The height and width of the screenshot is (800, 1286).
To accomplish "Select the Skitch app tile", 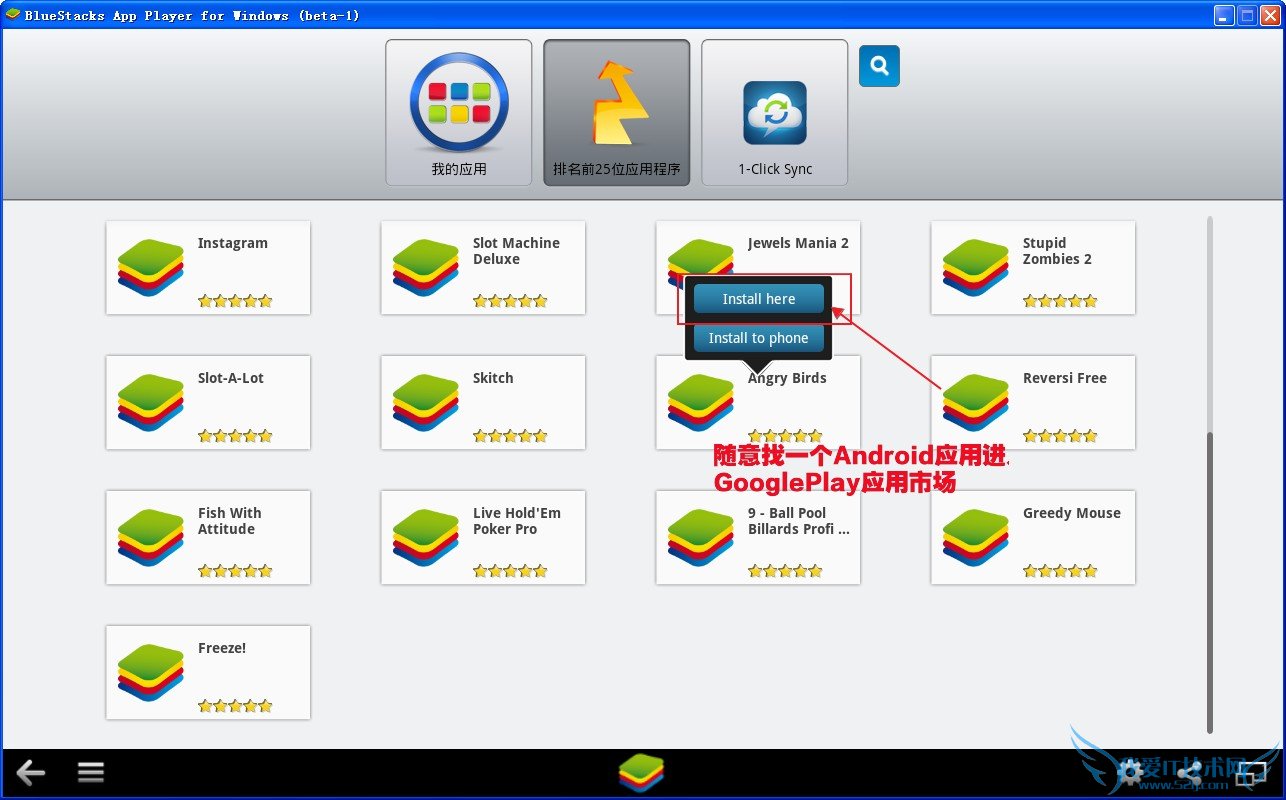I will pos(483,403).
